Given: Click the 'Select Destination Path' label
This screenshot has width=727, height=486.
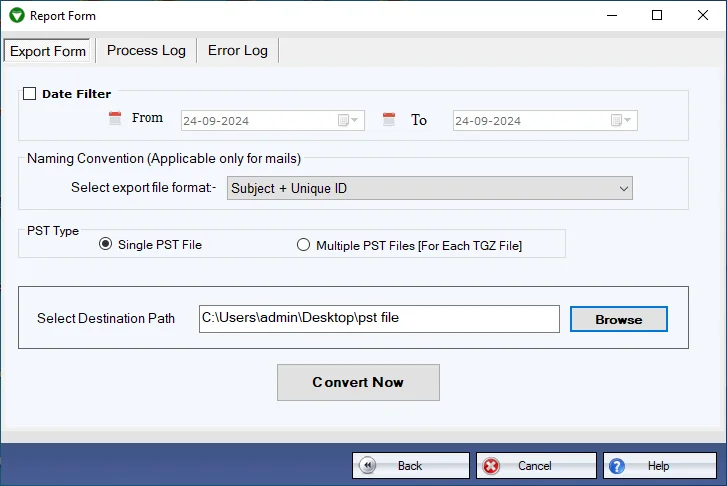Looking at the screenshot, I should [x=106, y=319].
